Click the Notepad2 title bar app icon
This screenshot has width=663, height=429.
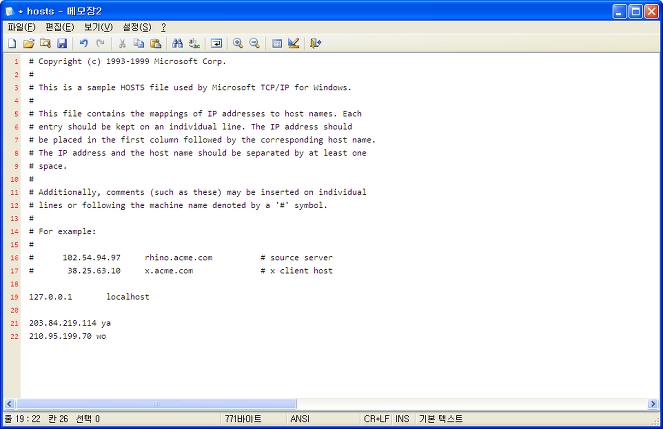(9, 11)
